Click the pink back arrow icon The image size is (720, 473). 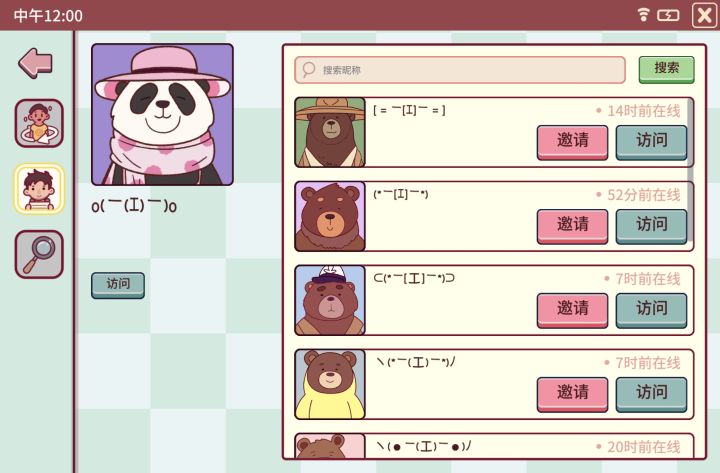point(36,63)
